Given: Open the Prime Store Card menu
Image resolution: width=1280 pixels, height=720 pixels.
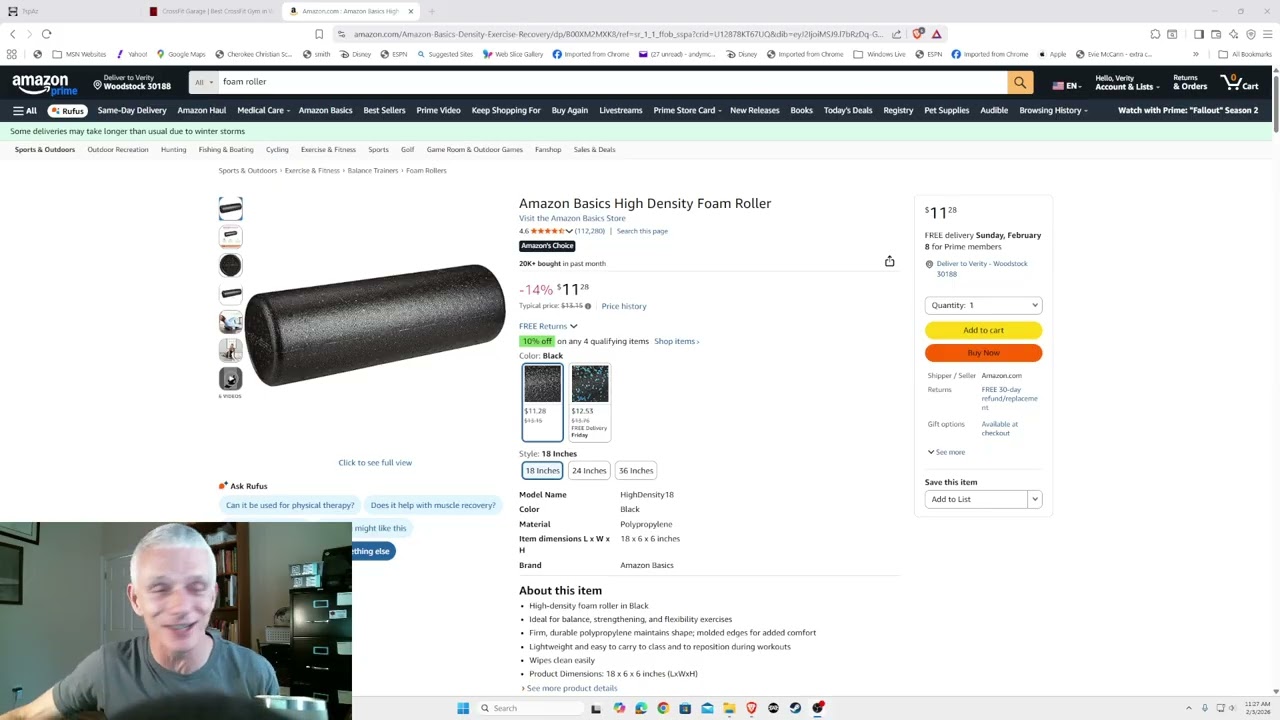Looking at the screenshot, I should 686,110.
